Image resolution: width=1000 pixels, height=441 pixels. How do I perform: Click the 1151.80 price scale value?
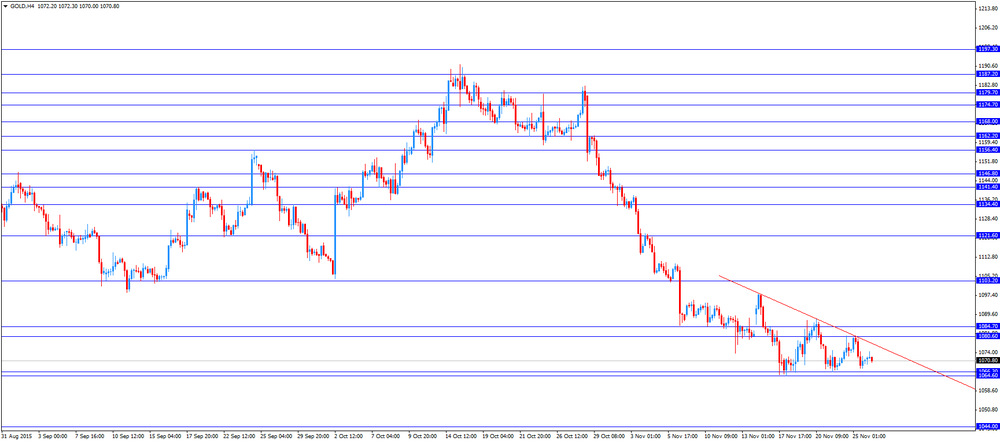click(x=988, y=161)
